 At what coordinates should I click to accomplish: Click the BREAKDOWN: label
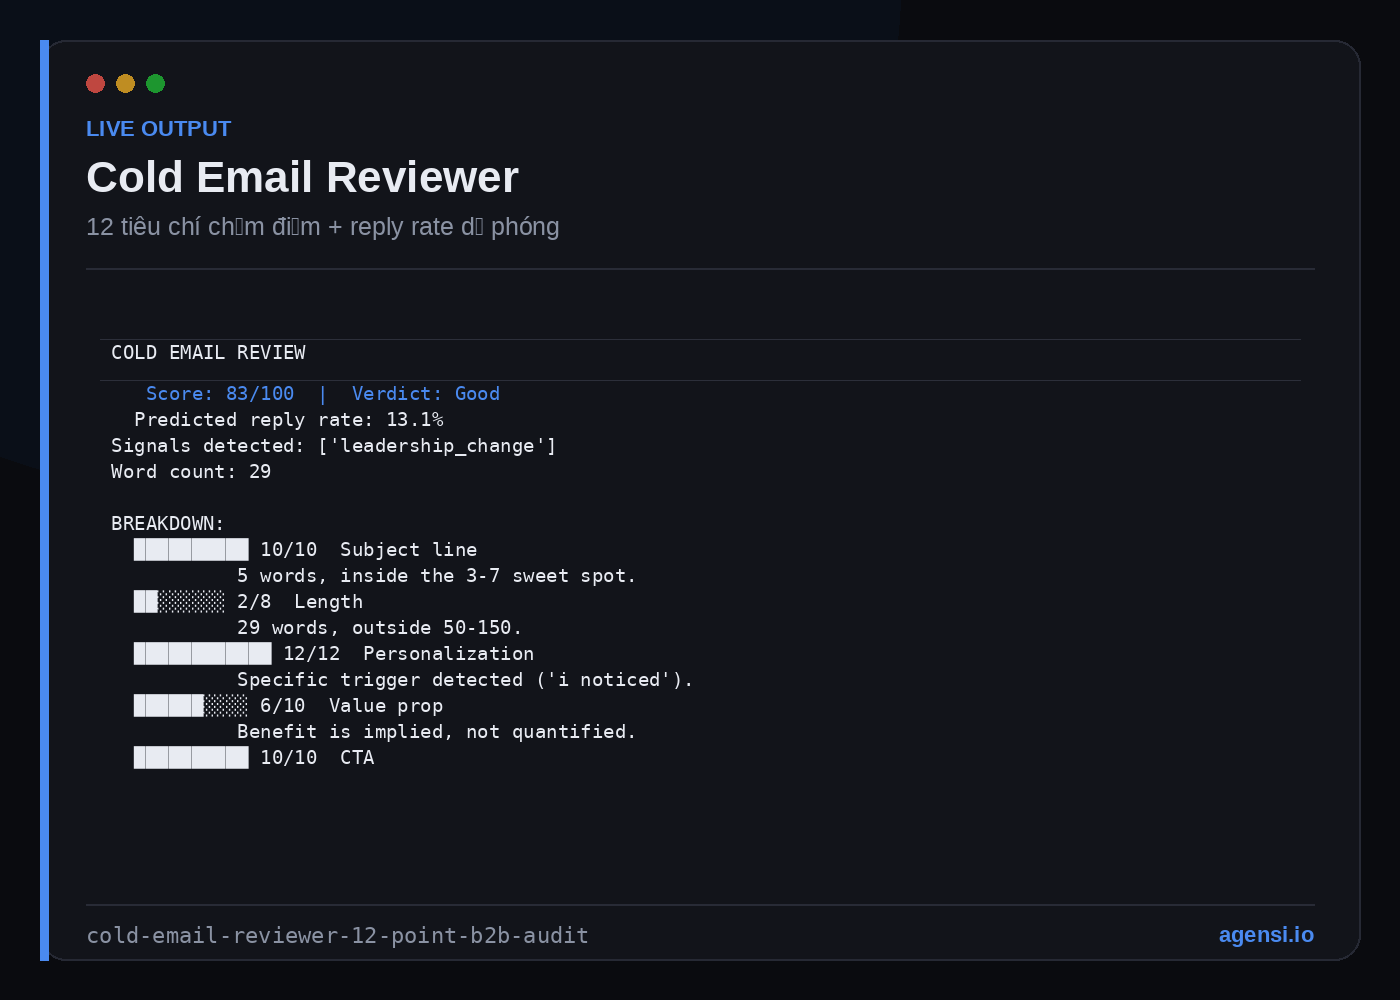[x=168, y=524]
